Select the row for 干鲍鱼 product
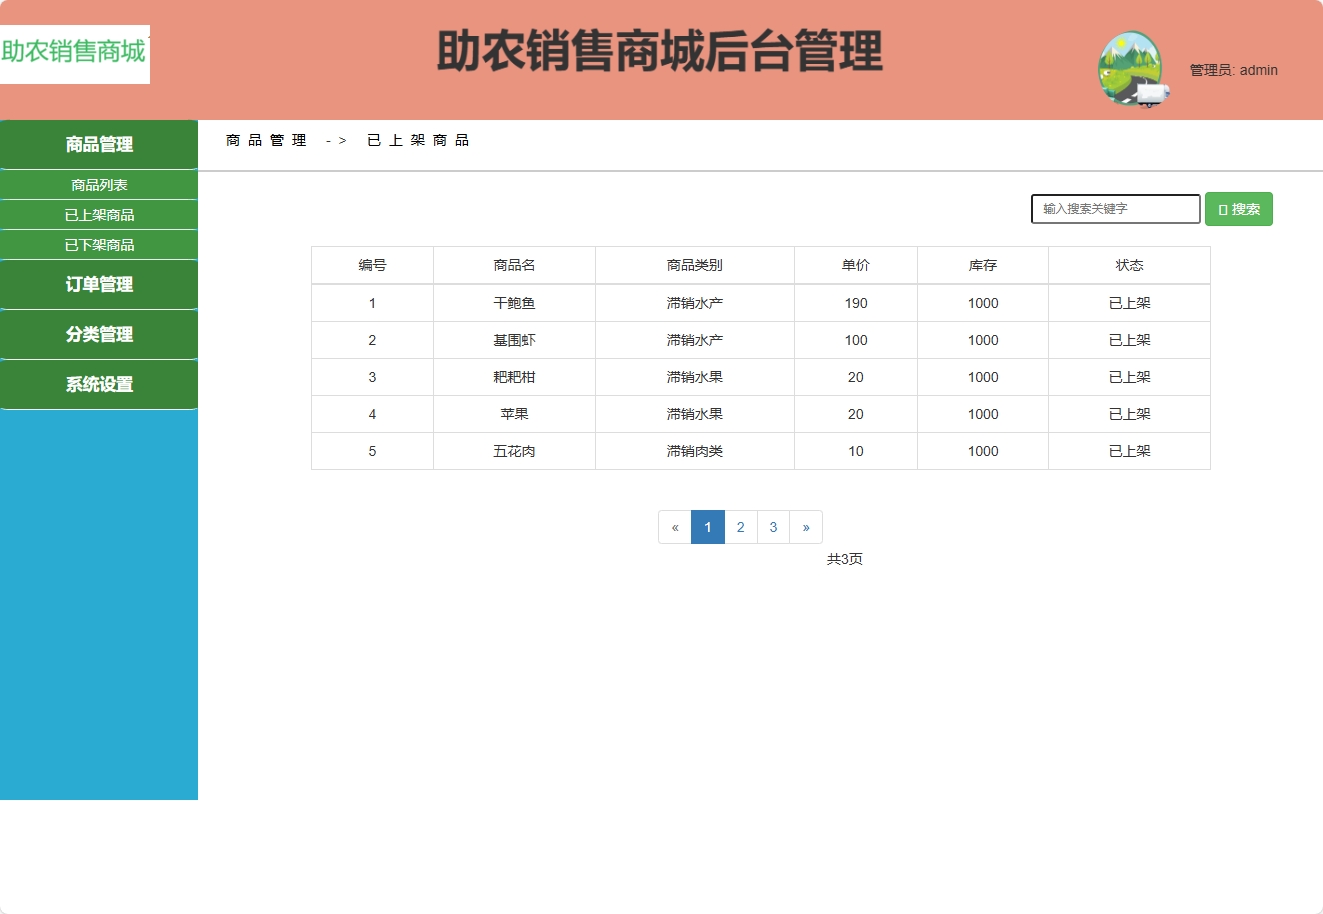The height and width of the screenshot is (914, 1323). point(513,302)
